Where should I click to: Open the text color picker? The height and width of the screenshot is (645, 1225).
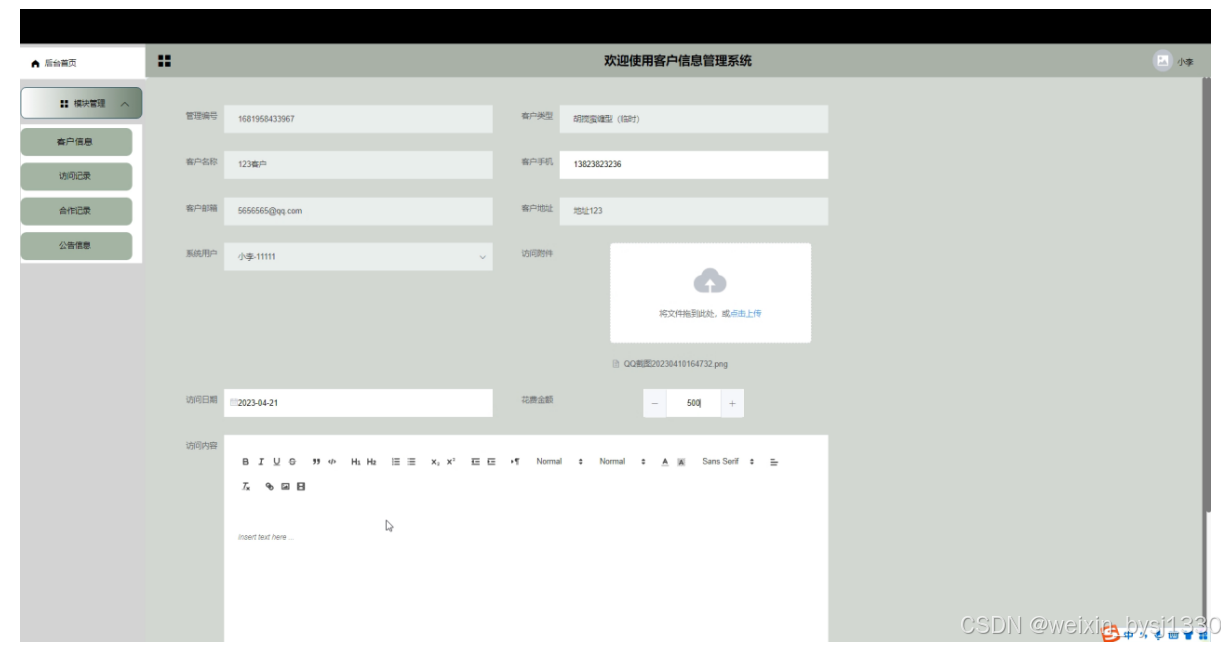[665, 462]
